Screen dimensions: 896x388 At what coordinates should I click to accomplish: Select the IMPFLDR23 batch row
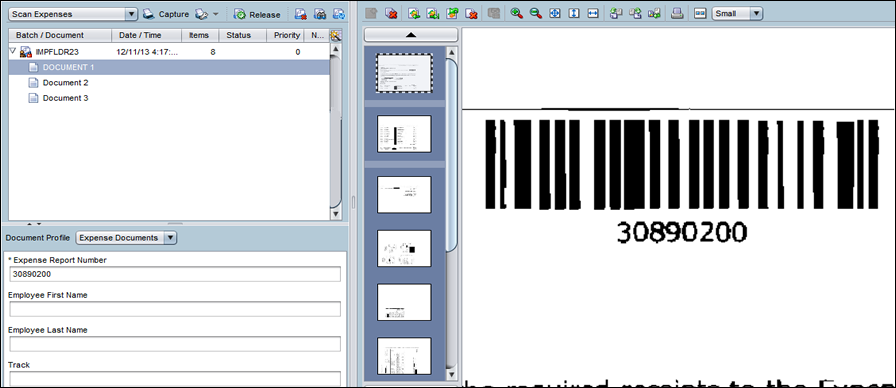pos(169,51)
